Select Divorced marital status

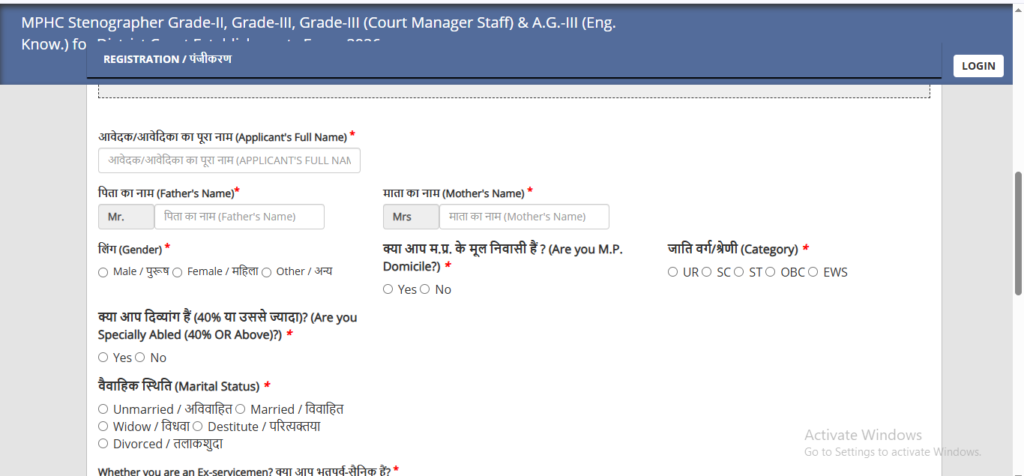103,443
